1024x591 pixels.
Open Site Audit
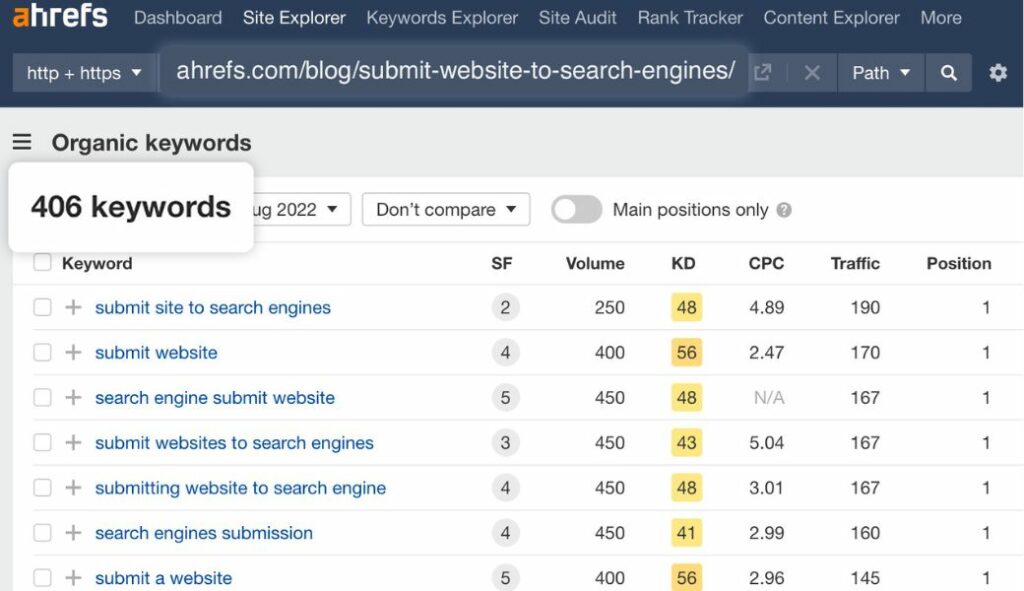(577, 18)
